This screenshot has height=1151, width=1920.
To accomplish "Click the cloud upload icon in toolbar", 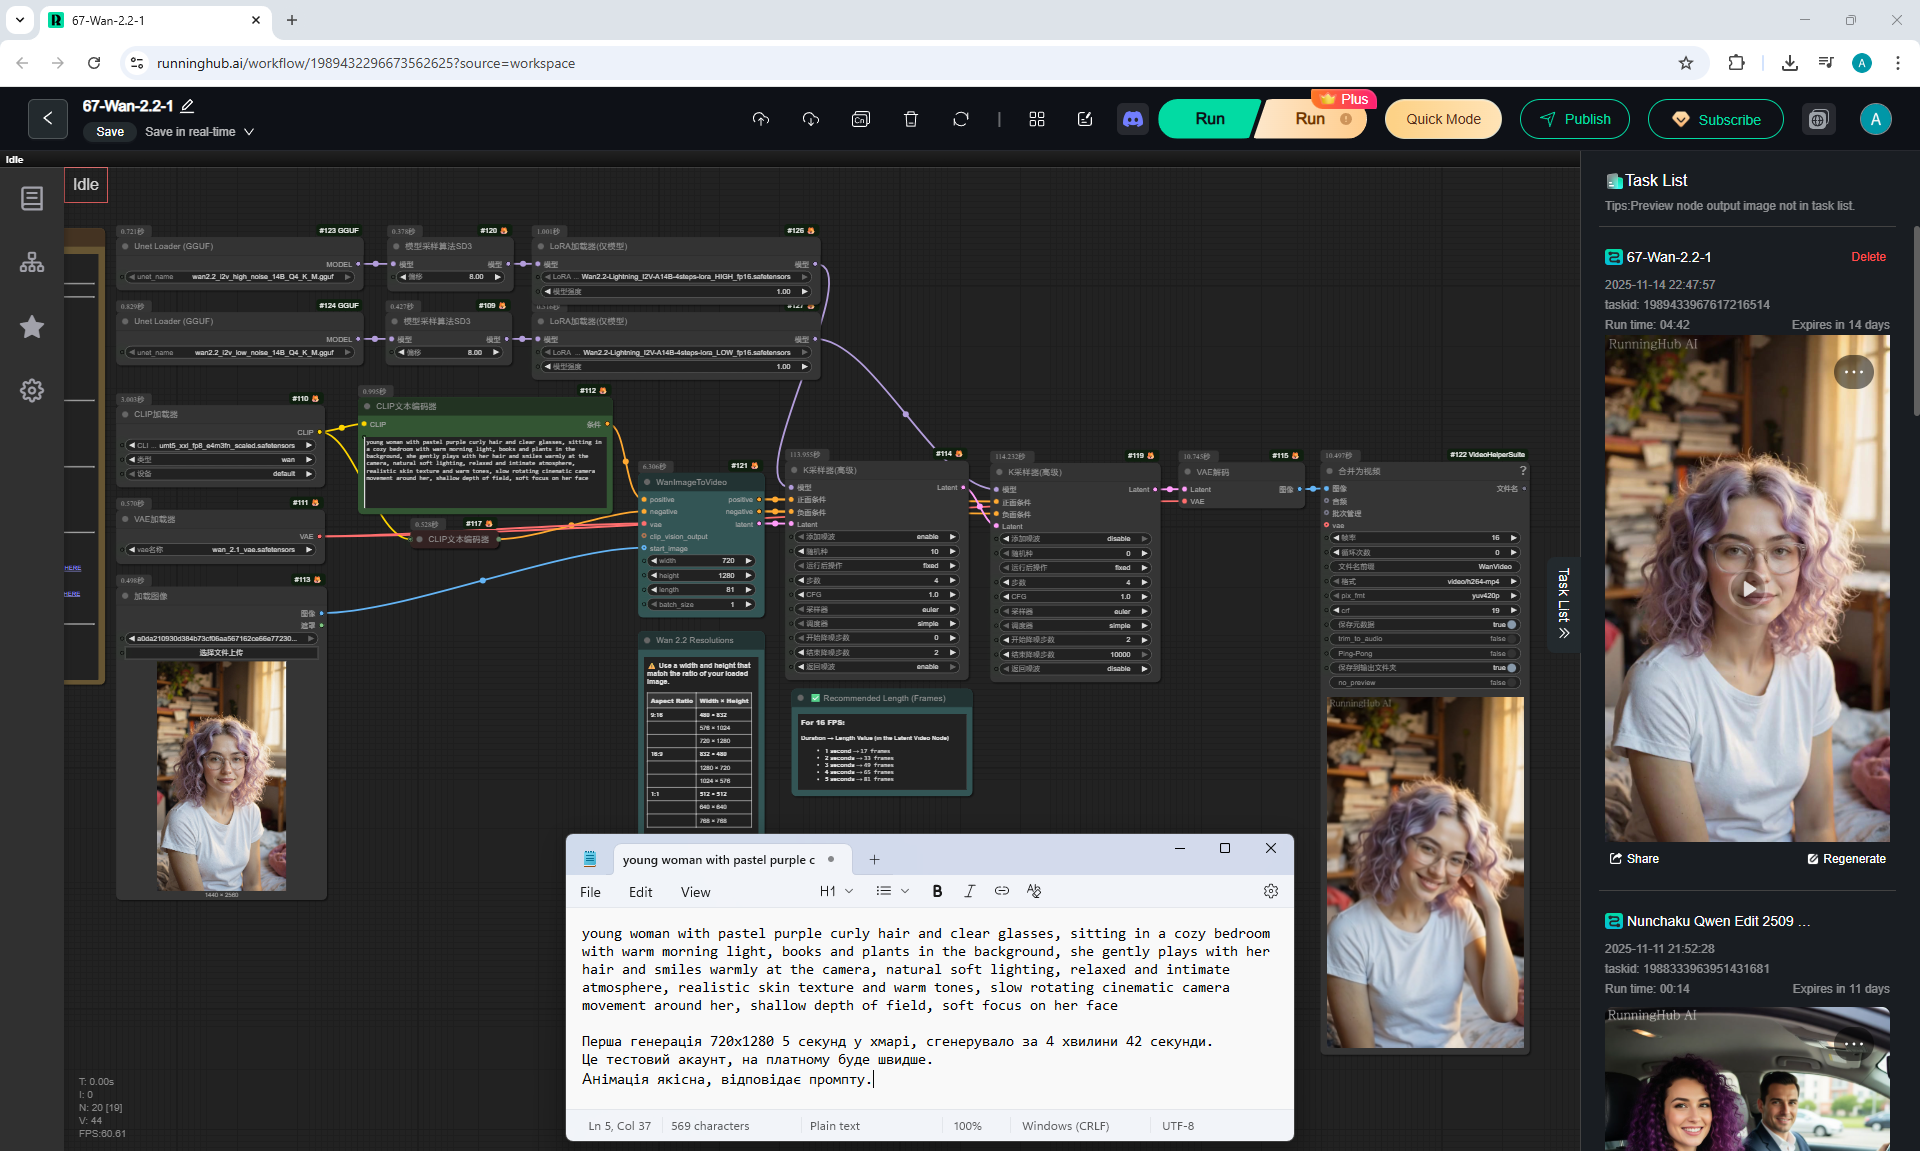I will 761,119.
